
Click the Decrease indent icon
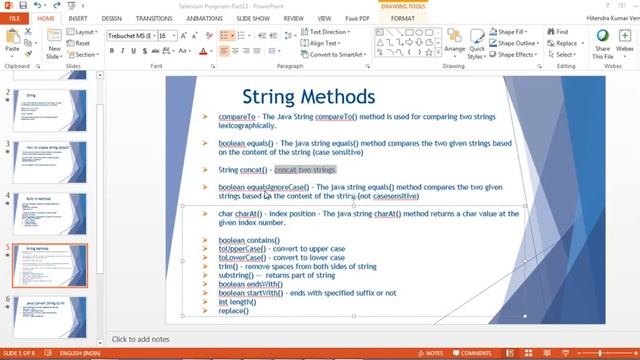tap(262, 36)
